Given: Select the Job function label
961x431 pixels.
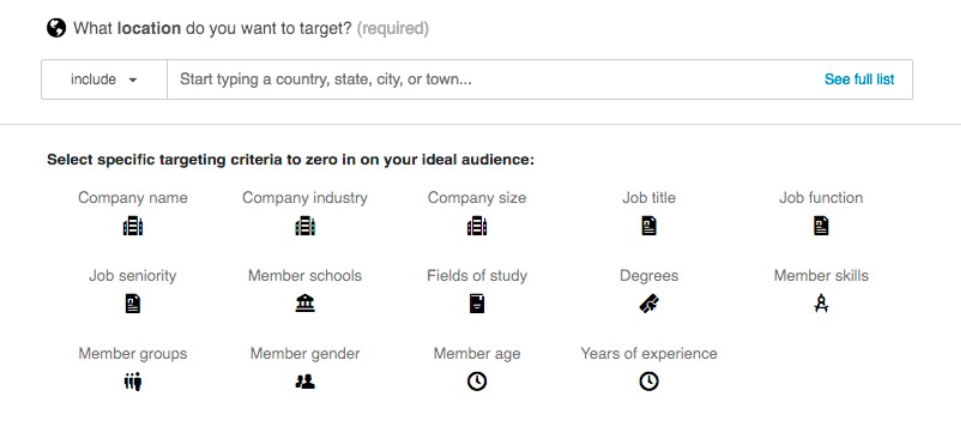Looking at the screenshot, I should point(821,198).
